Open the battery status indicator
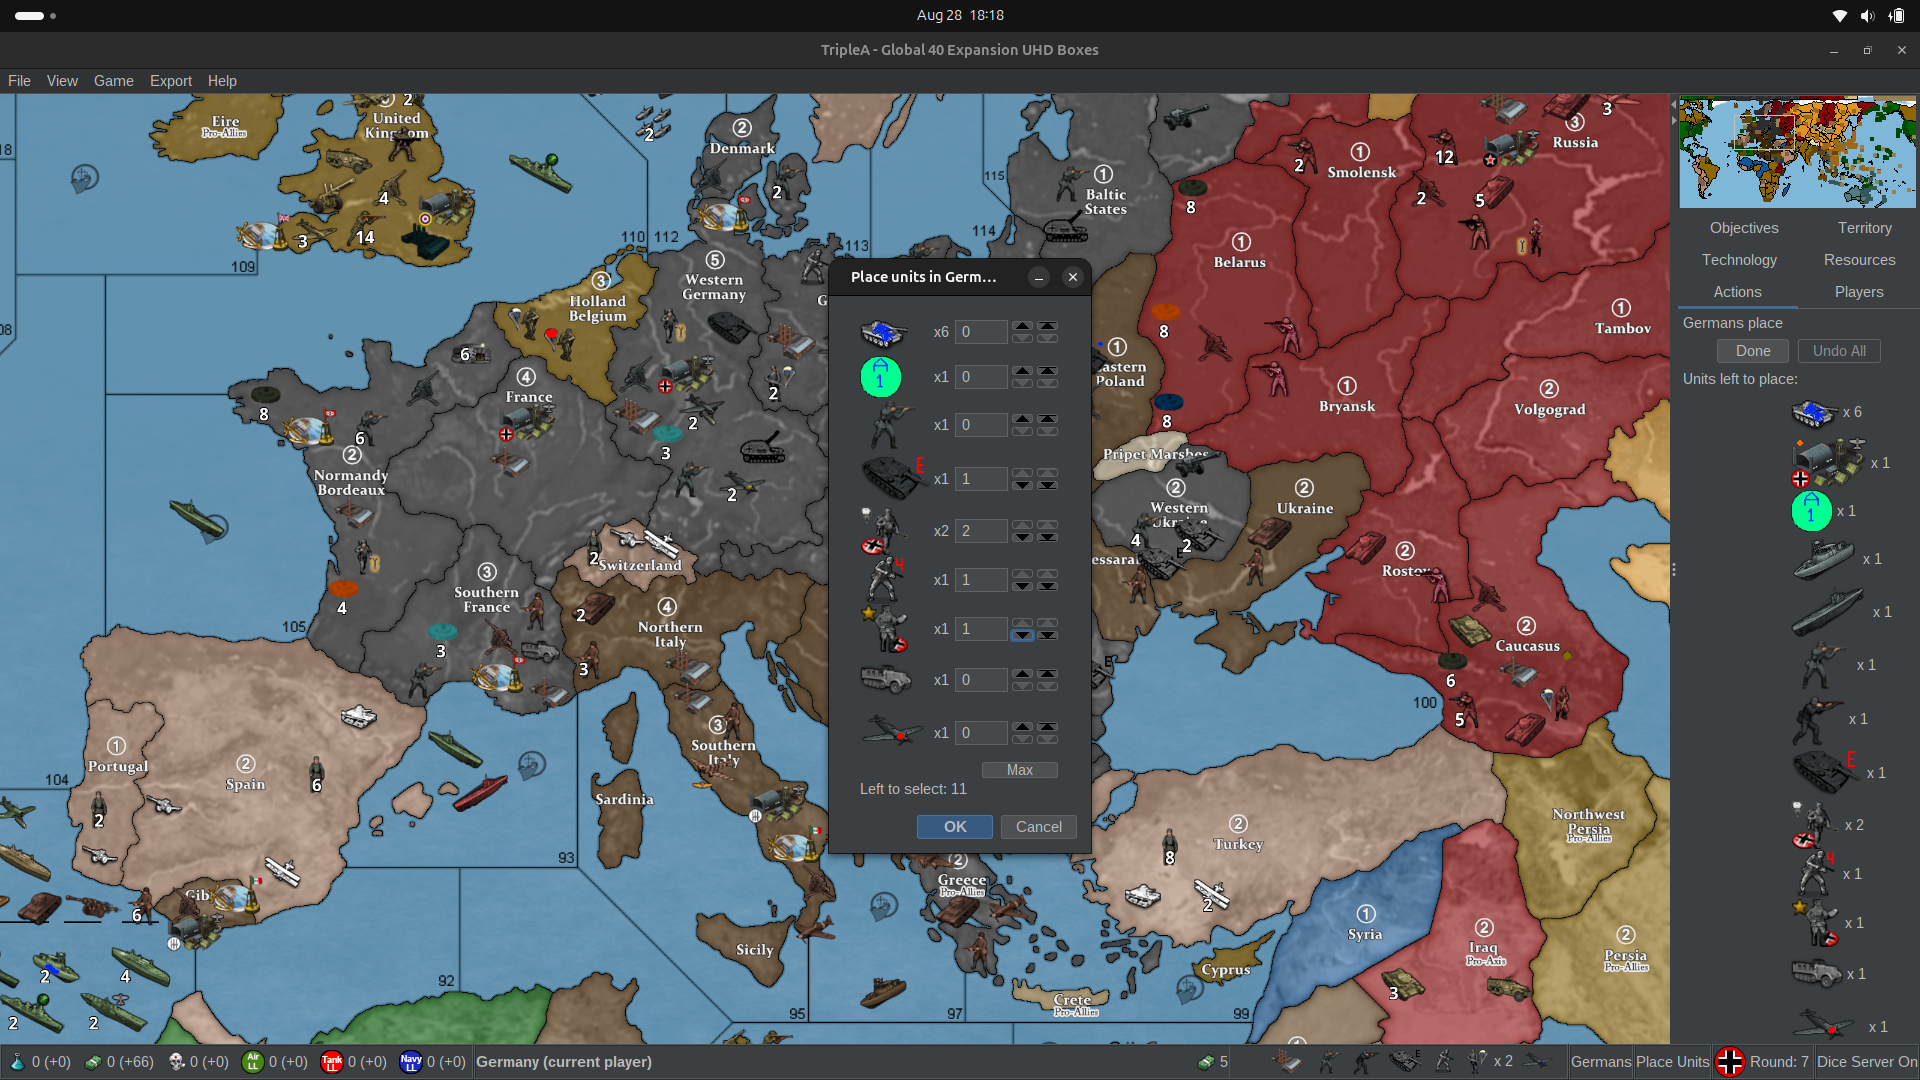Image resolution: width=1920 pixels, height=1080 pixels. click(1896, 16)
